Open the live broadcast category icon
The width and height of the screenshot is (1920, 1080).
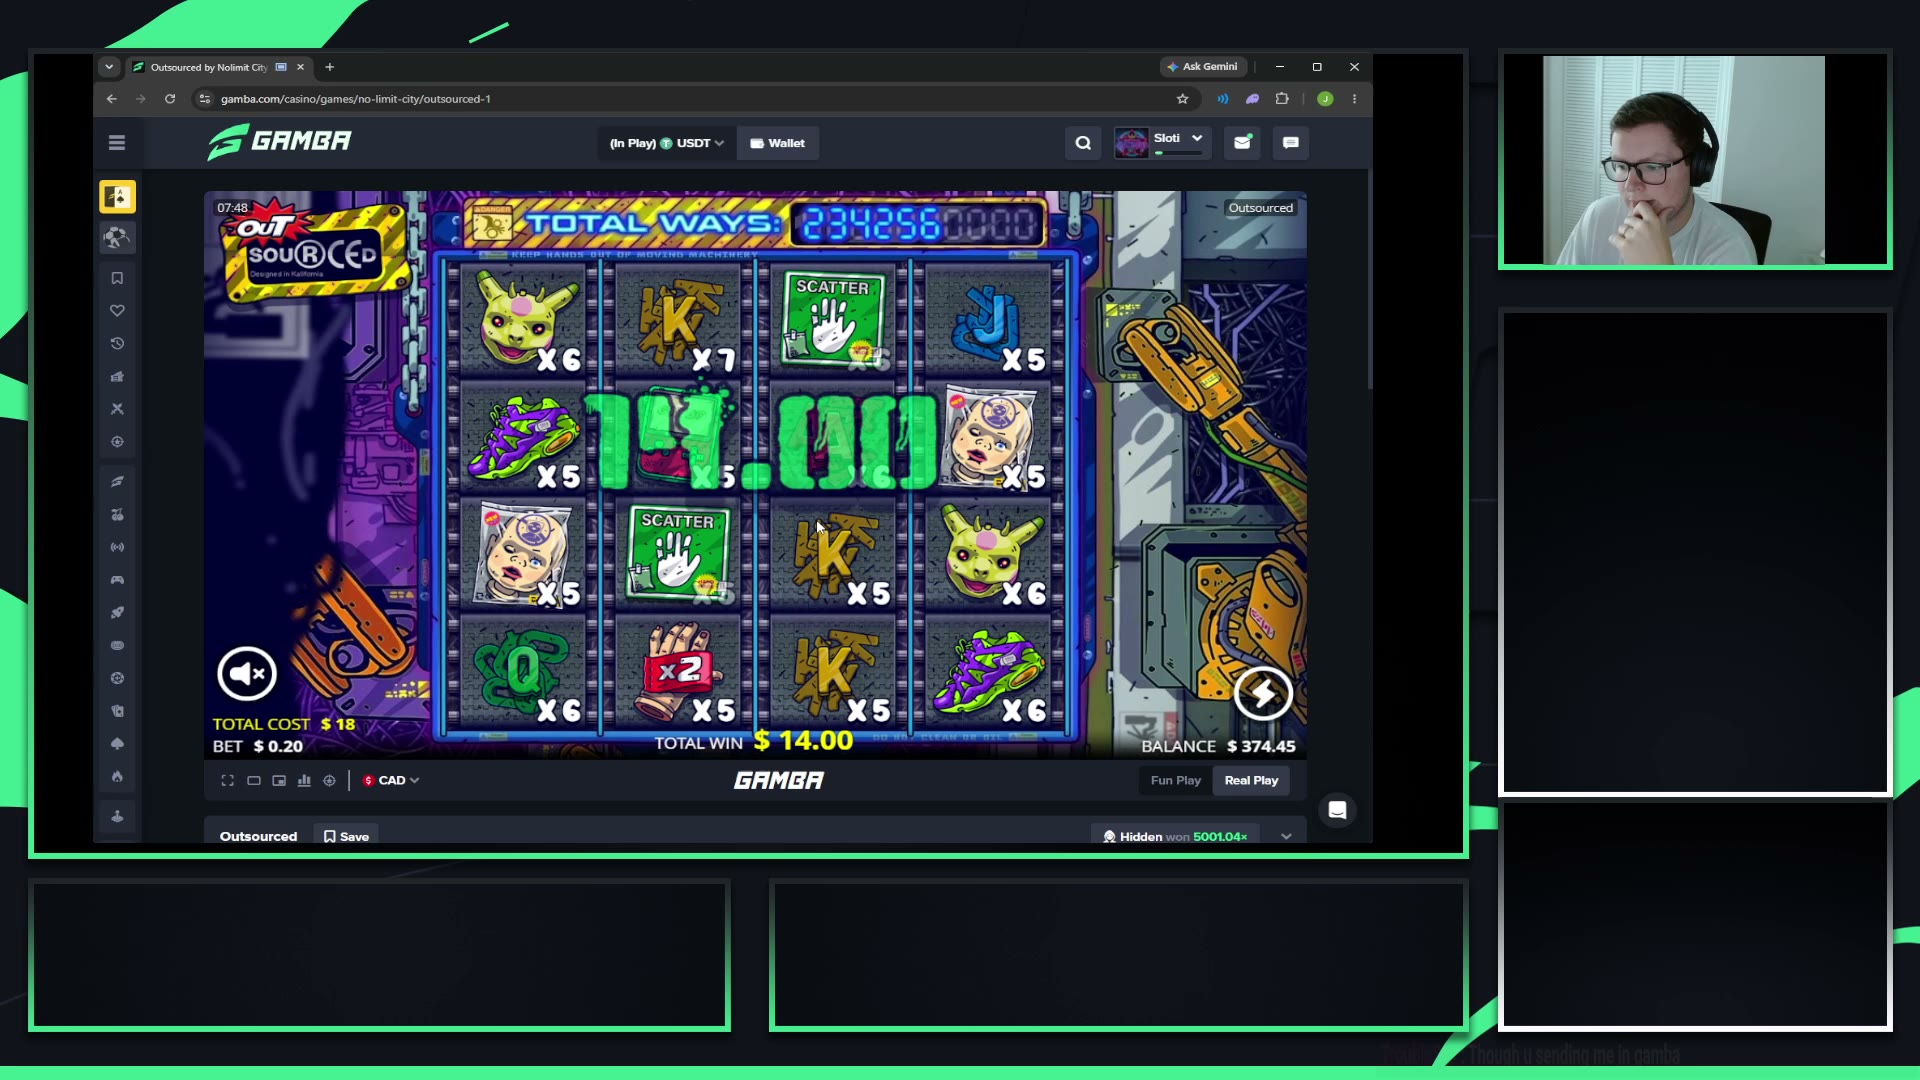coord(117,547)
